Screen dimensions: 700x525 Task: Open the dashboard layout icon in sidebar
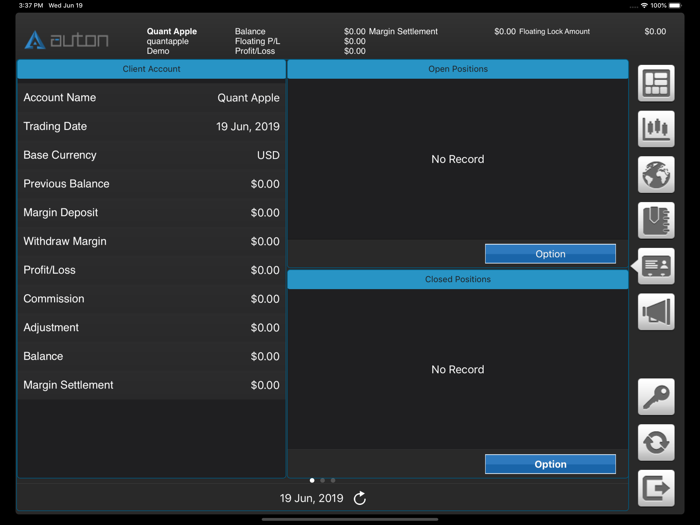tap(656, 84)
